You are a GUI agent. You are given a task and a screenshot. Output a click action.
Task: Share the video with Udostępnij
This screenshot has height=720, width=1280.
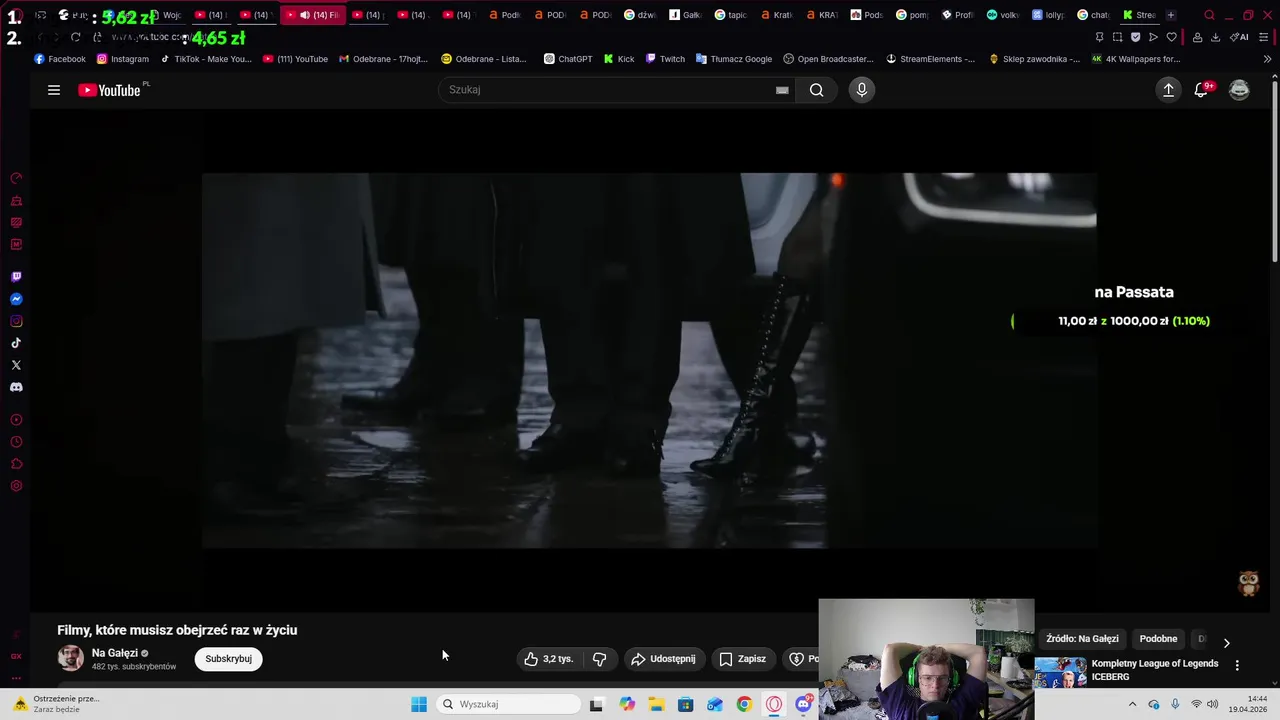click(x=663, y=659)
